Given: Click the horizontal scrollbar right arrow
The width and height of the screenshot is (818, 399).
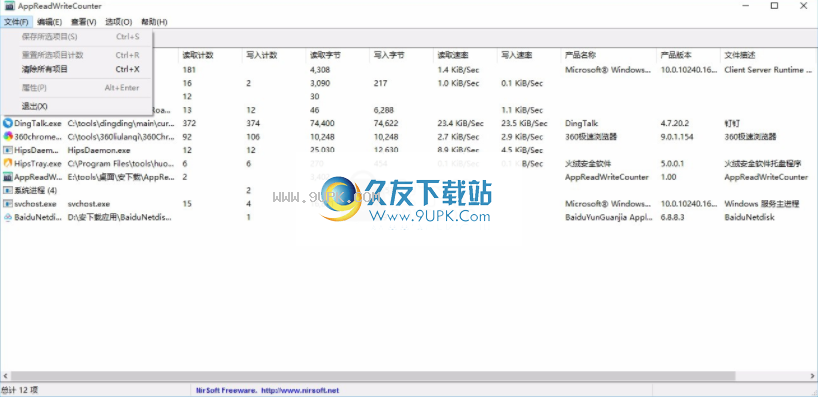Looking at the screenshot, I should [x=812, y=376].
